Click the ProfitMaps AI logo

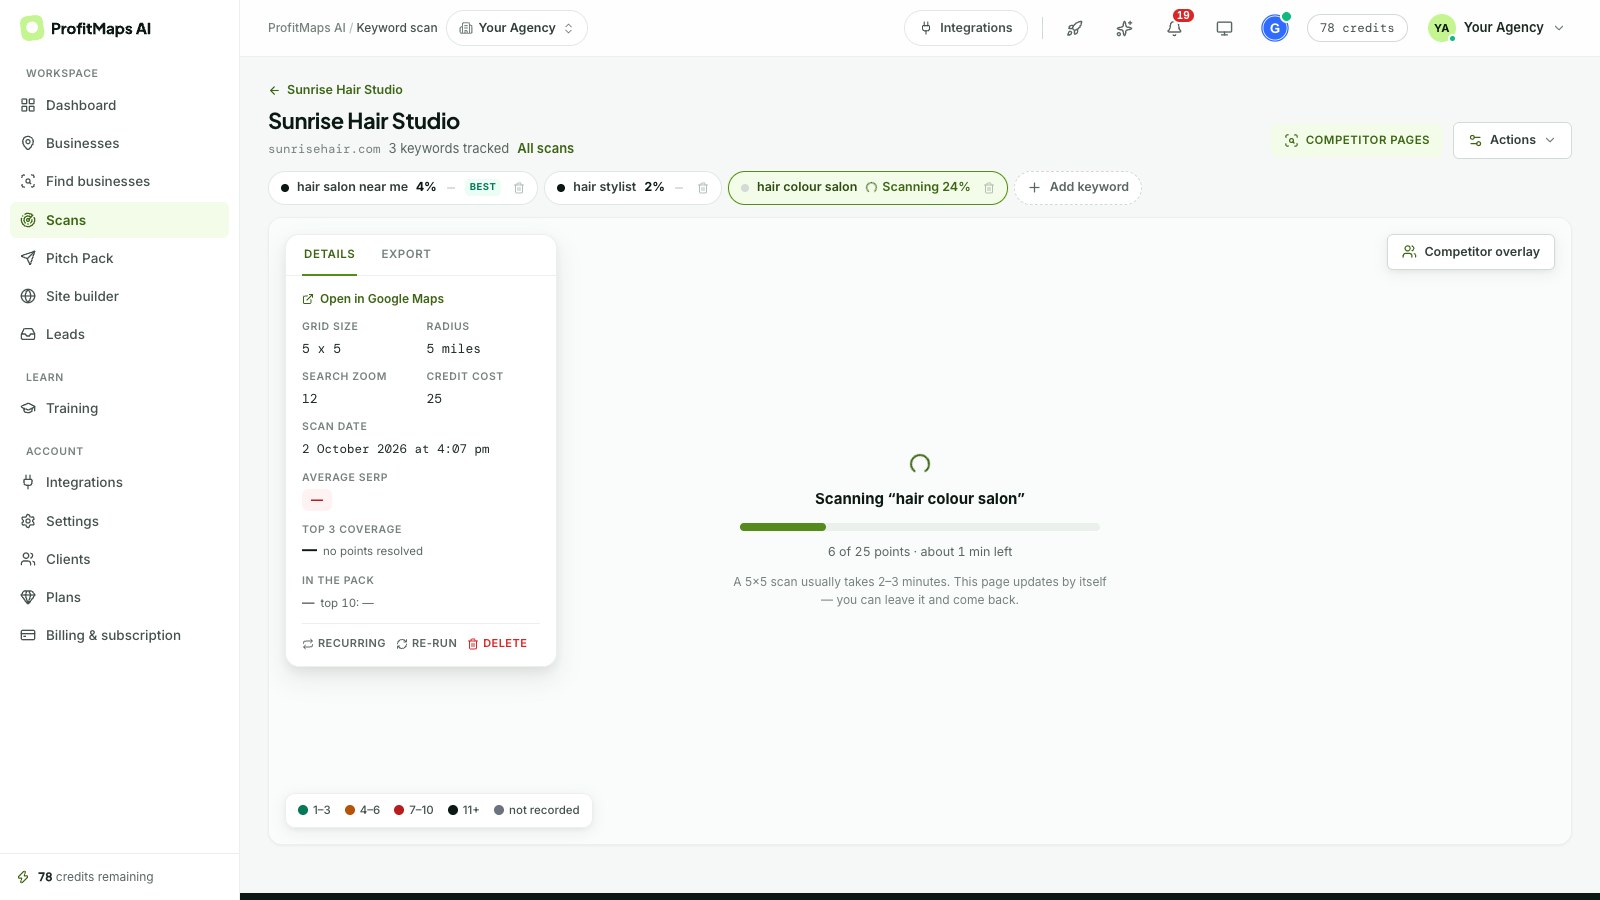click(86, 28)
